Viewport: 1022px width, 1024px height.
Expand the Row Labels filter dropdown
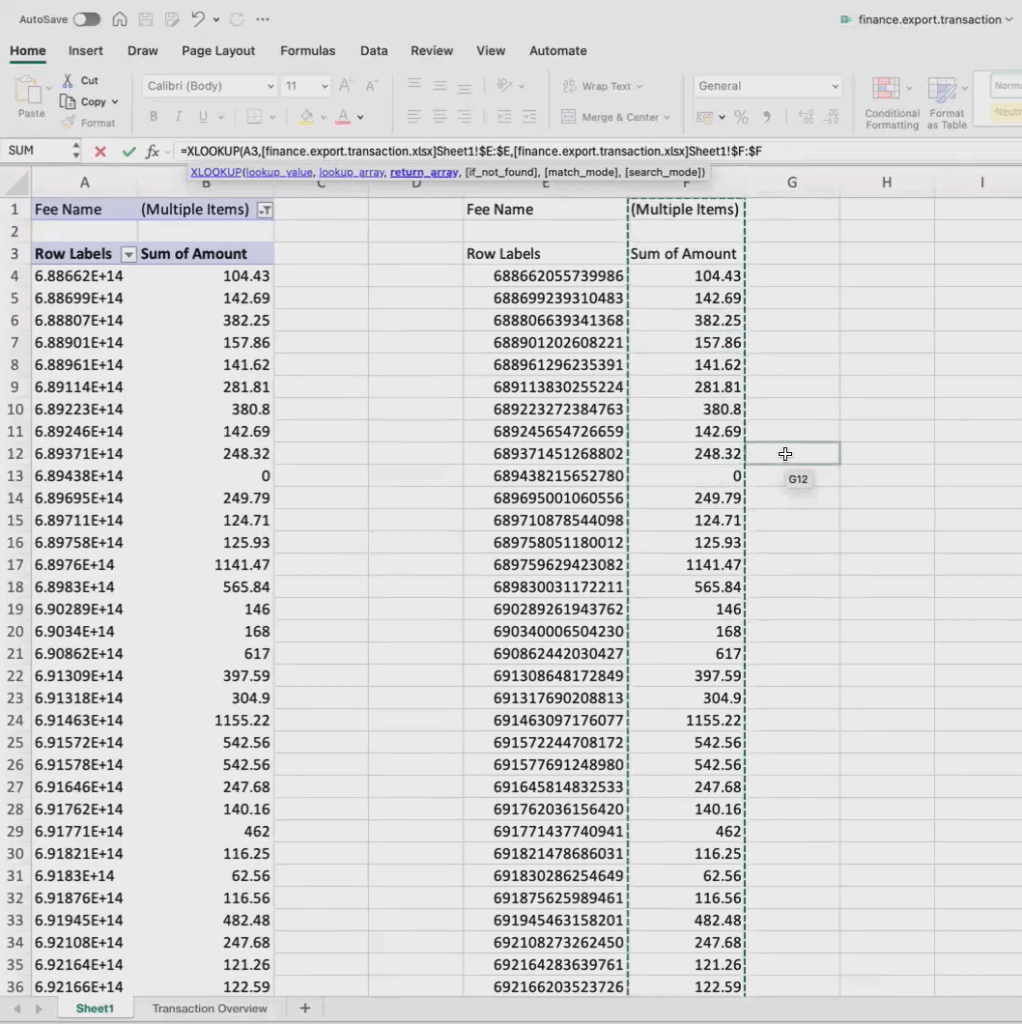tap(128, 254)
